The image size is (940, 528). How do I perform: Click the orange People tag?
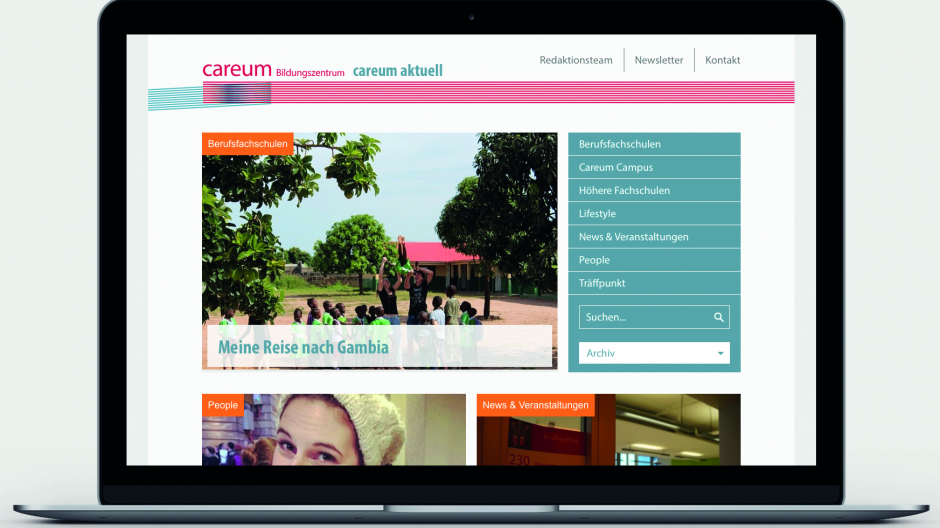223,405
